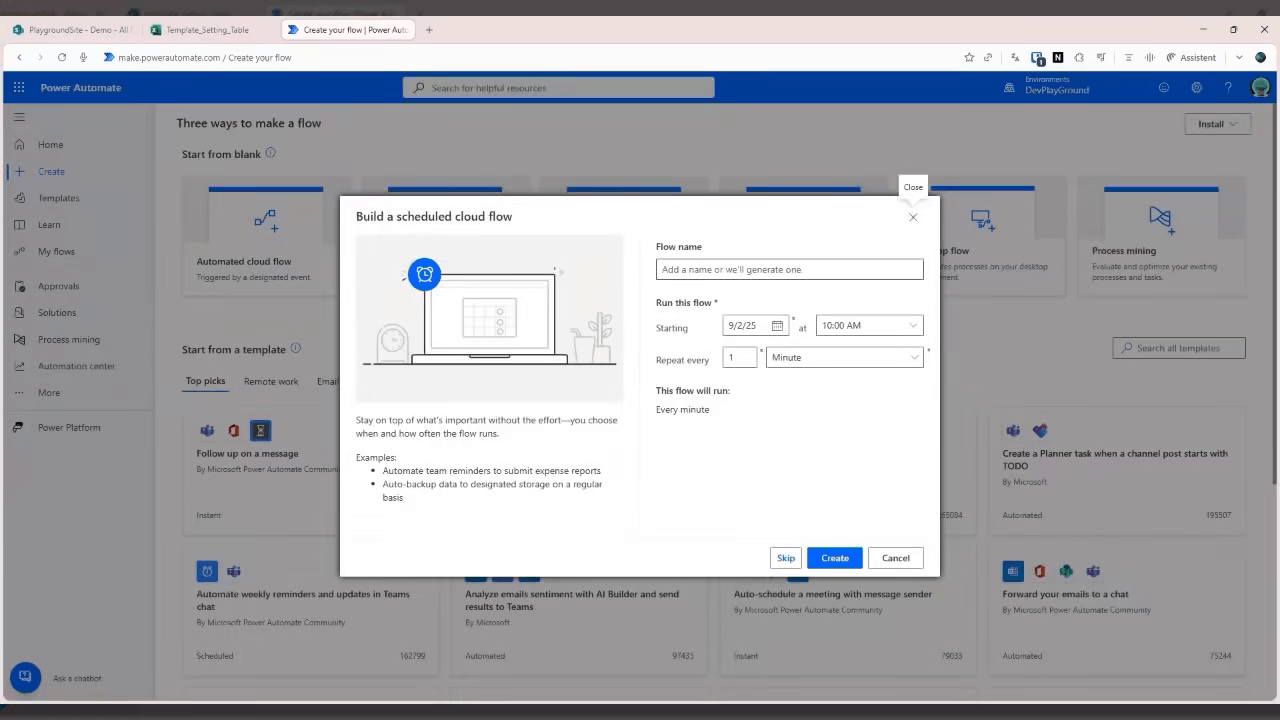Click the Create button in dialog
Screen dimensions: 1280x720
click(x=835, y=558)
